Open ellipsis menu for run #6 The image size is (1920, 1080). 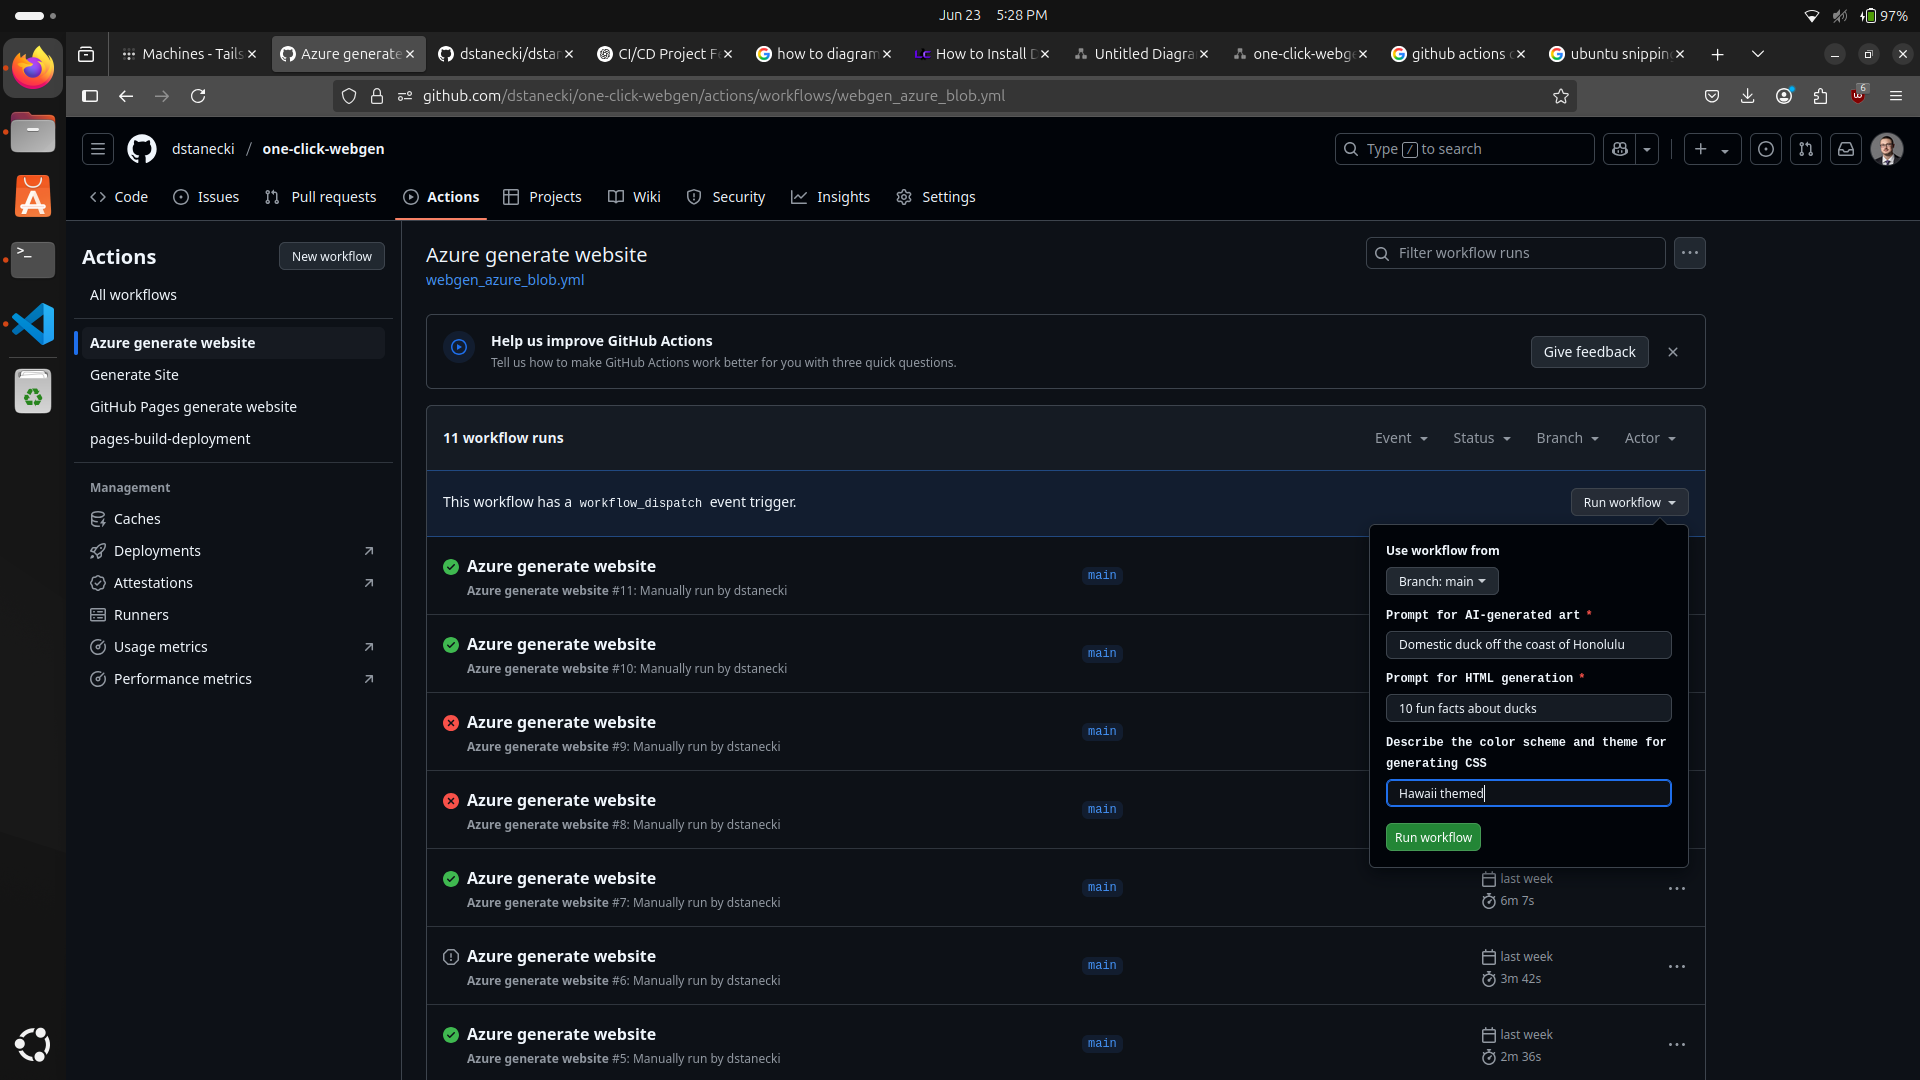coord(1677,967)
